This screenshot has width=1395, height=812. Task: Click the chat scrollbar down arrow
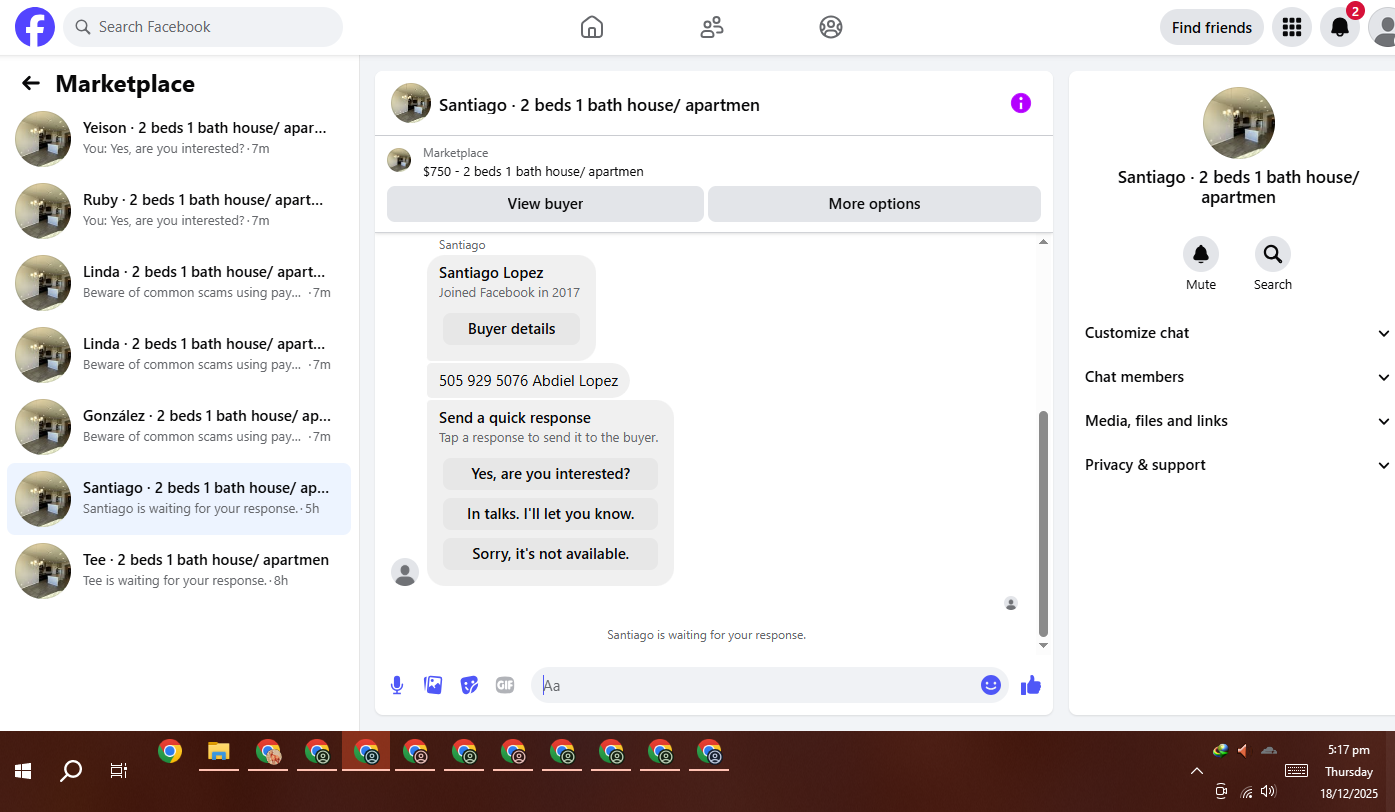[x=1043, y=646]
